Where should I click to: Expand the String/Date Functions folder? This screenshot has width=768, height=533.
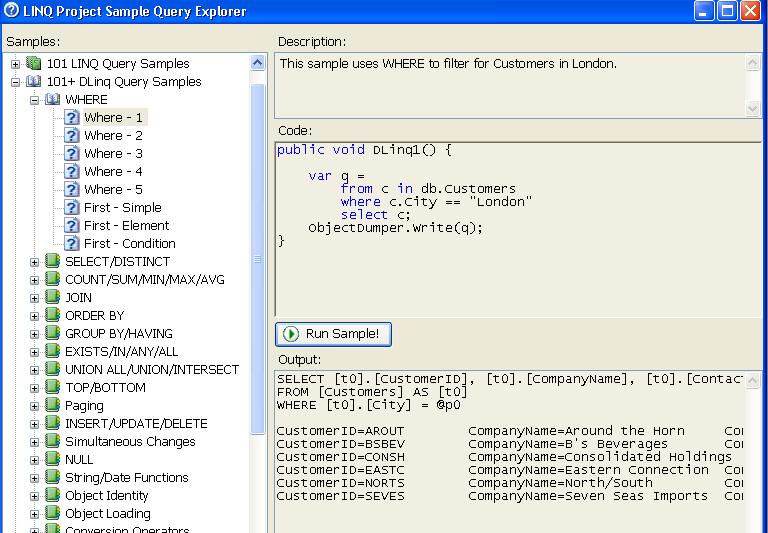(x=34, y=479)
